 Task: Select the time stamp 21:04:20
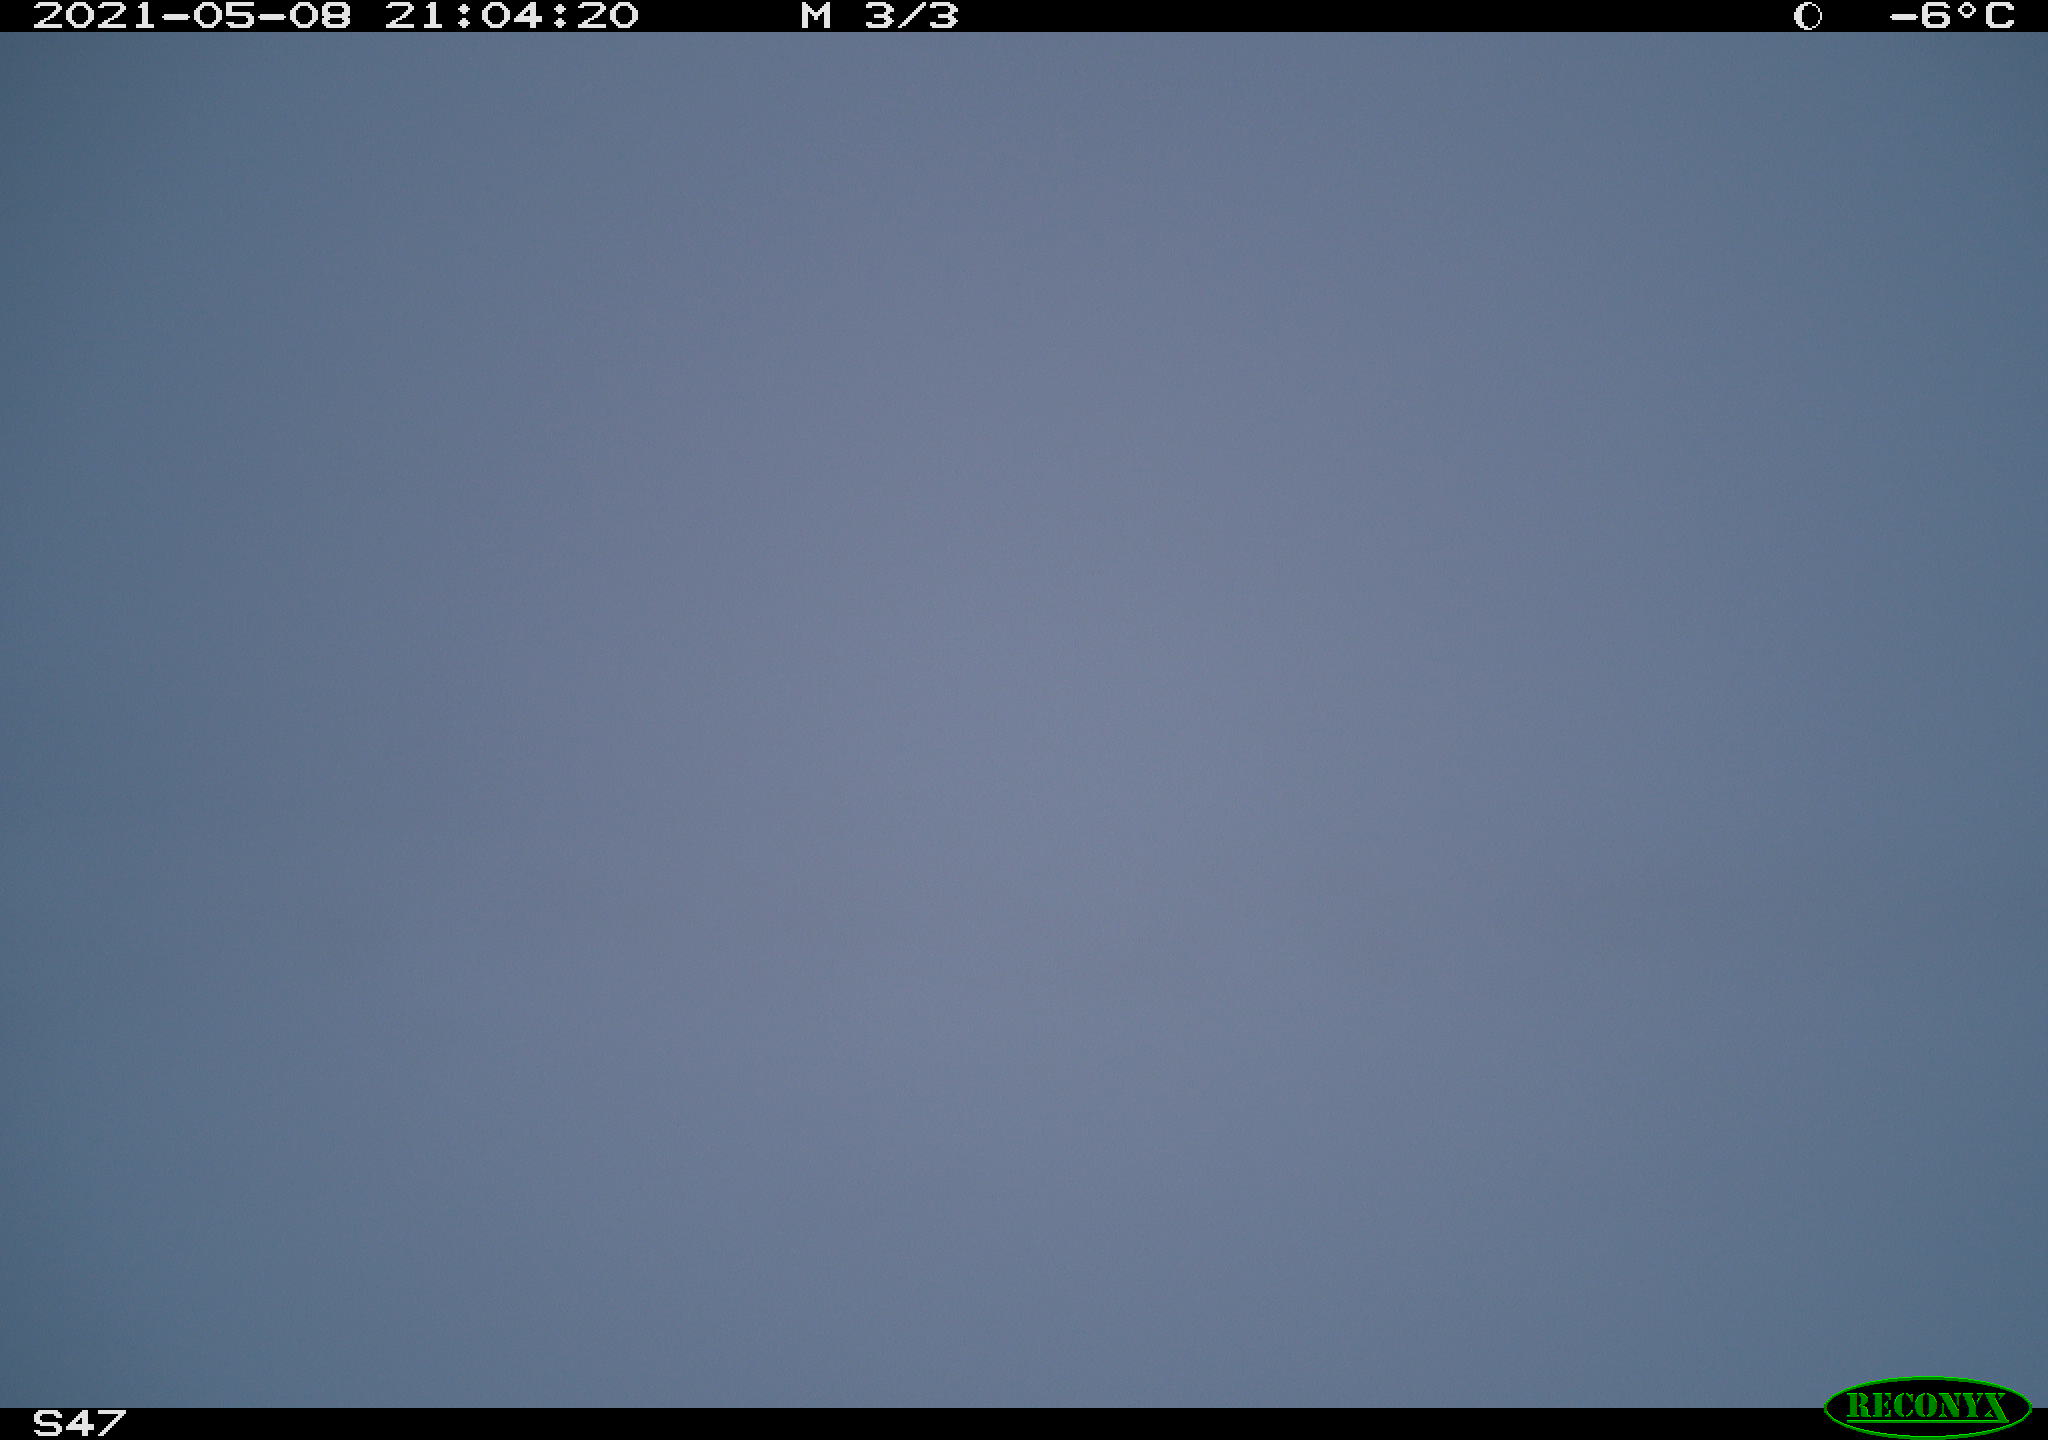(512, 16)
